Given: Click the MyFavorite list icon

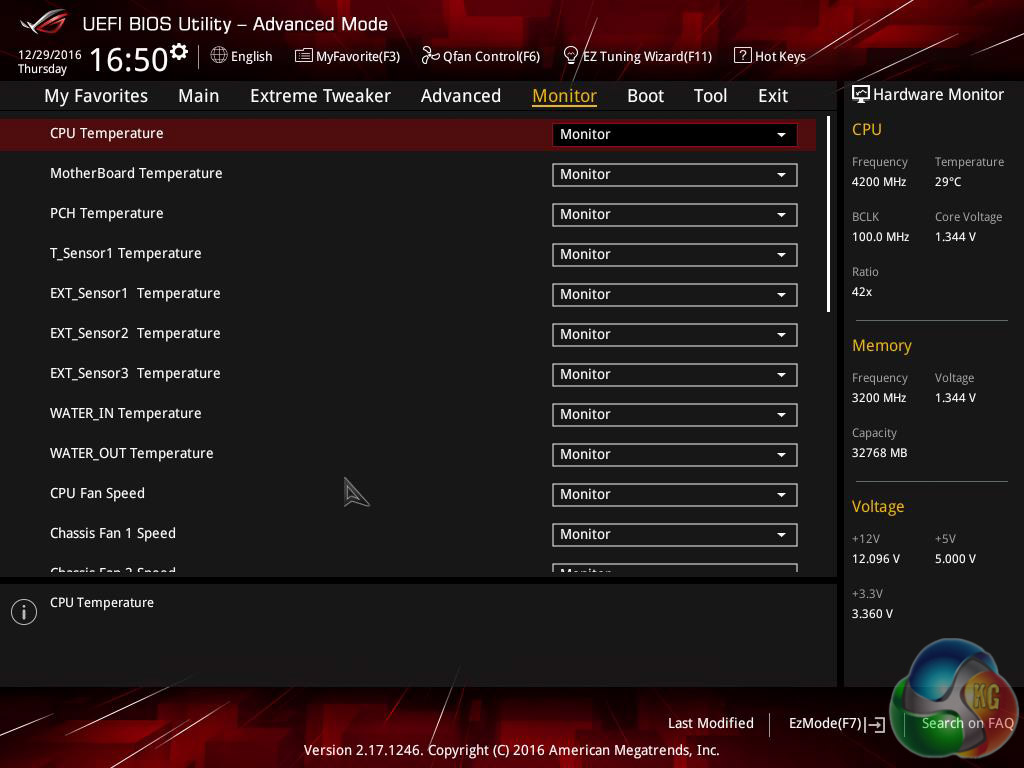Looking at the screenshot, I should 304,56.
